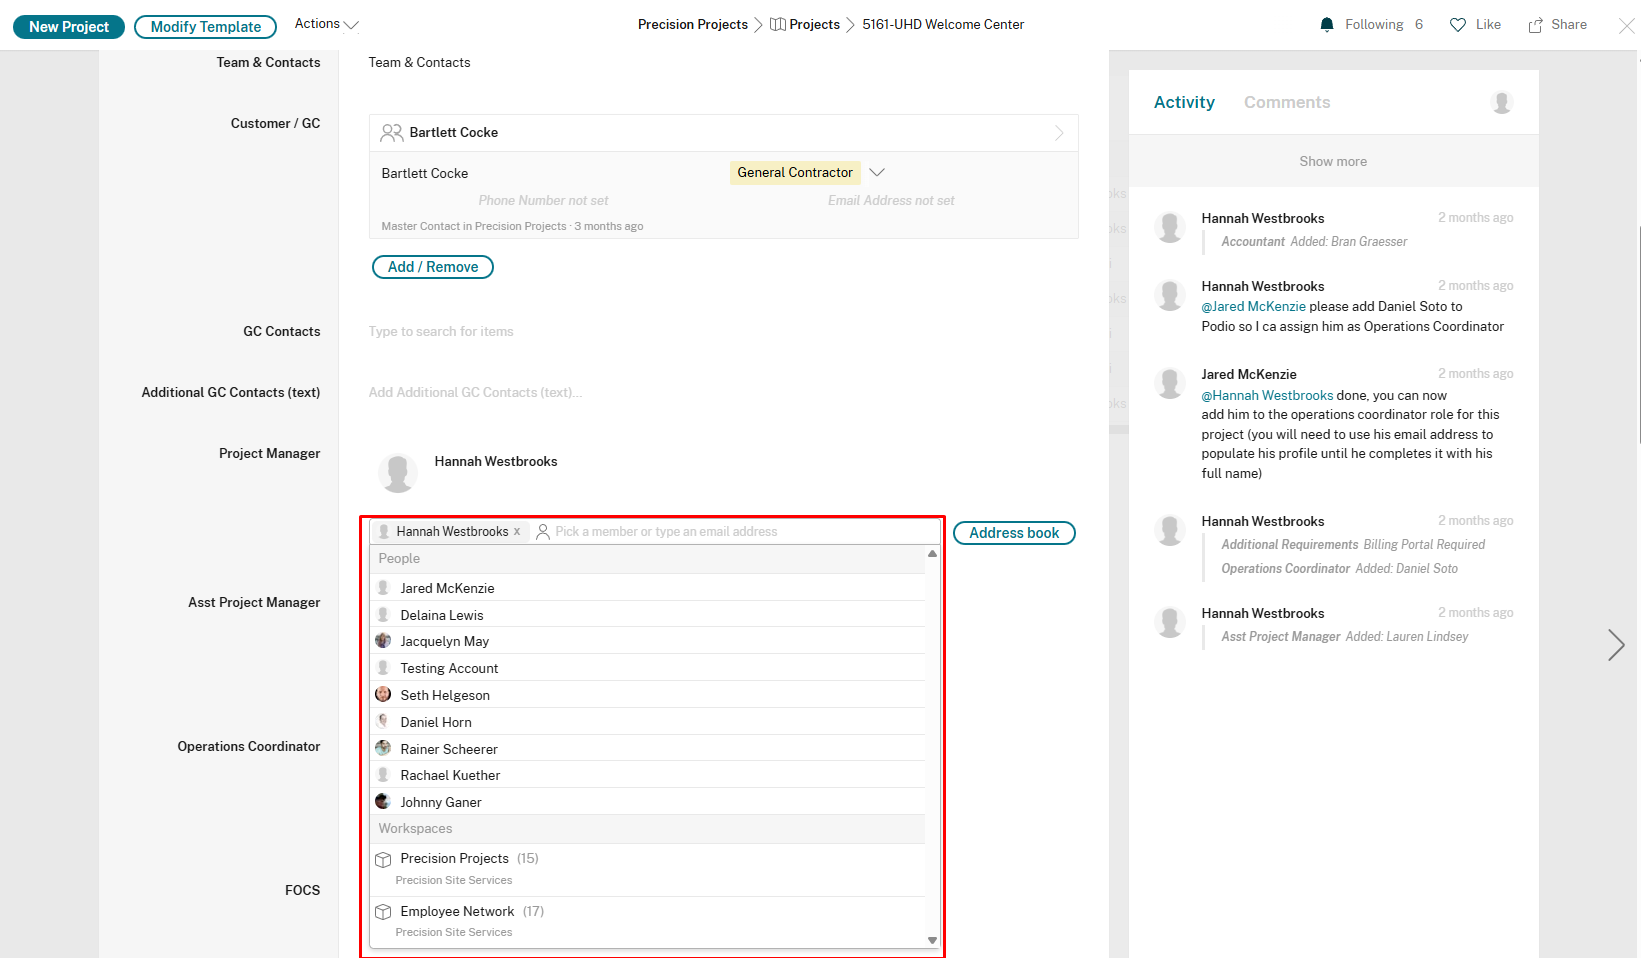Select Jared McKenzie from the people list

(447, 588)
